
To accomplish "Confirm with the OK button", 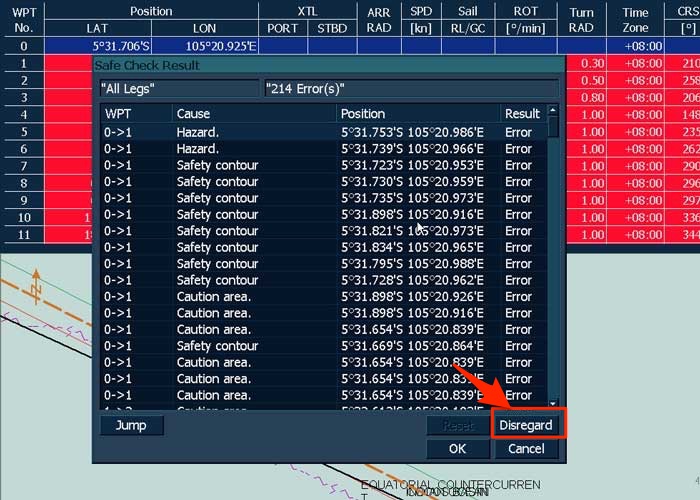I will 457,449.
